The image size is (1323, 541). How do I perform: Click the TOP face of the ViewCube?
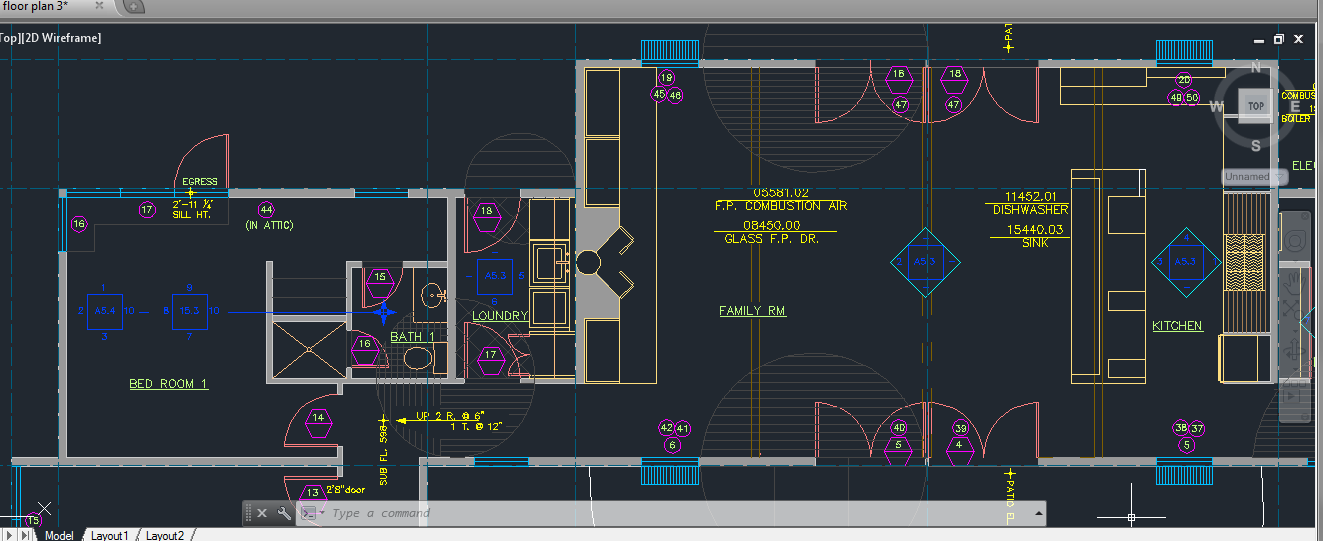click(1255, 105)
